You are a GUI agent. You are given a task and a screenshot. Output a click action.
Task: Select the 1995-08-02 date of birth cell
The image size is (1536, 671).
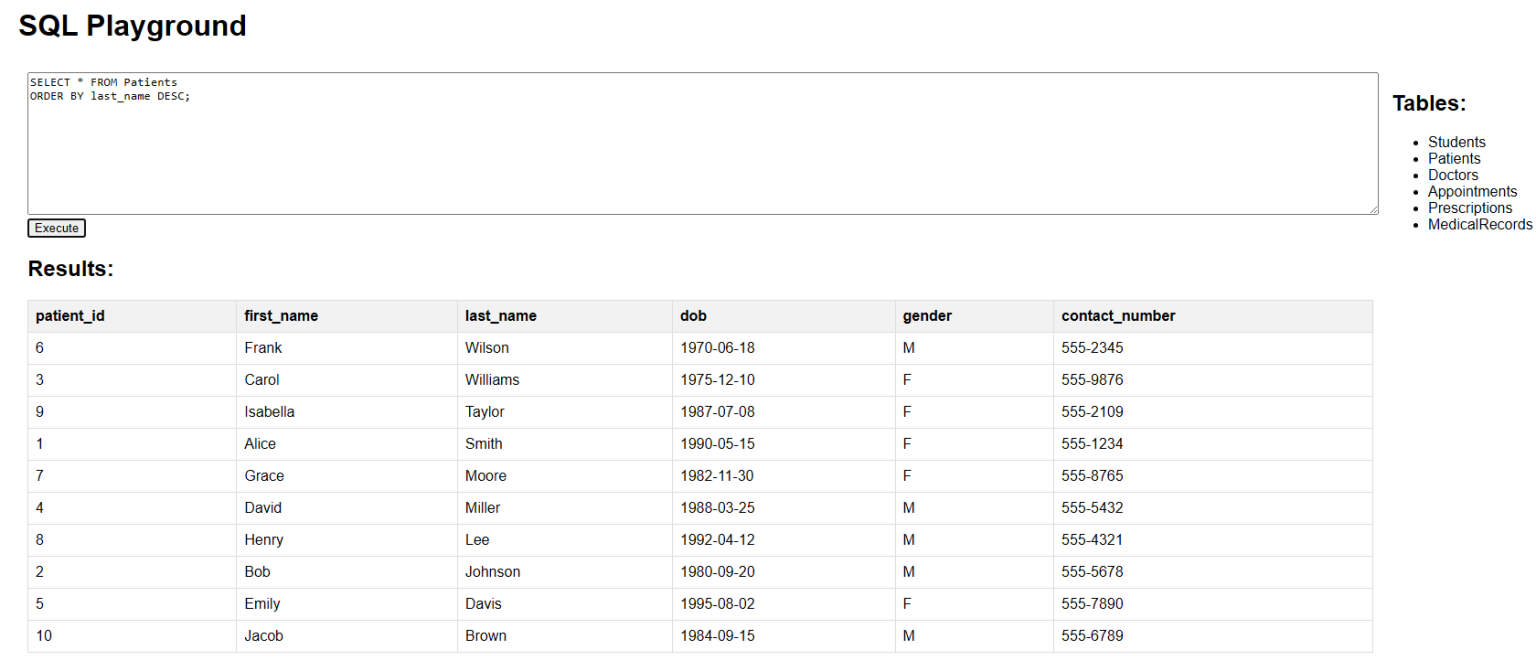pyautogui.click(x=717, y=604)
